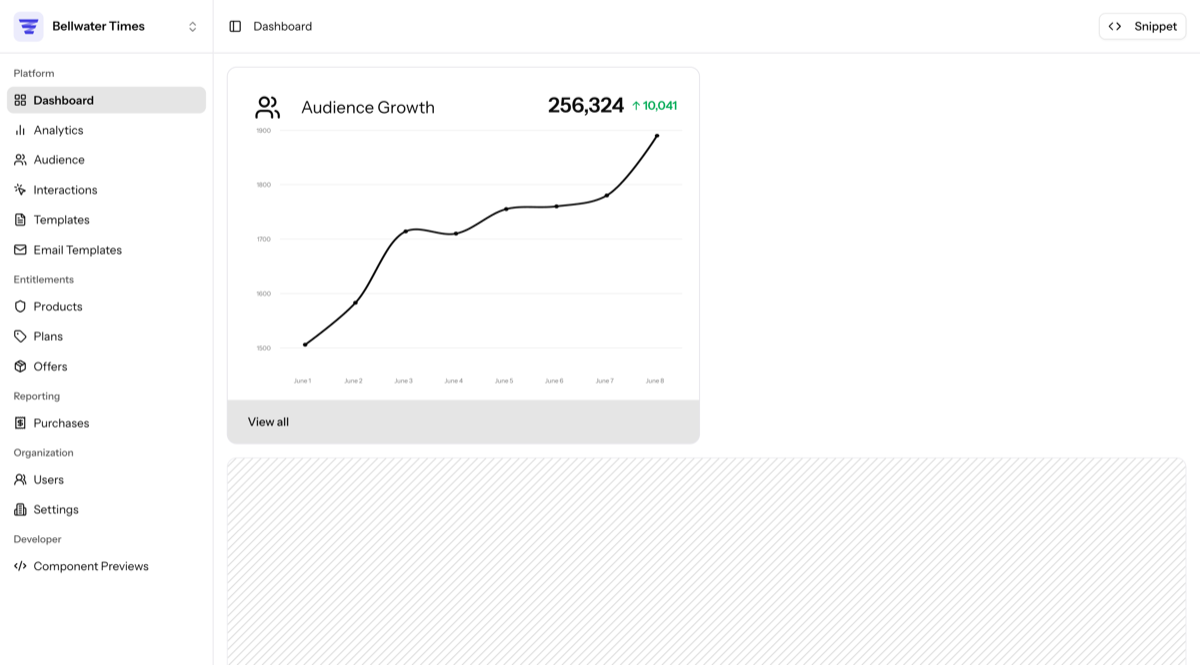Click the Platform section heading

pyautogui.click(x=34, y=73)
